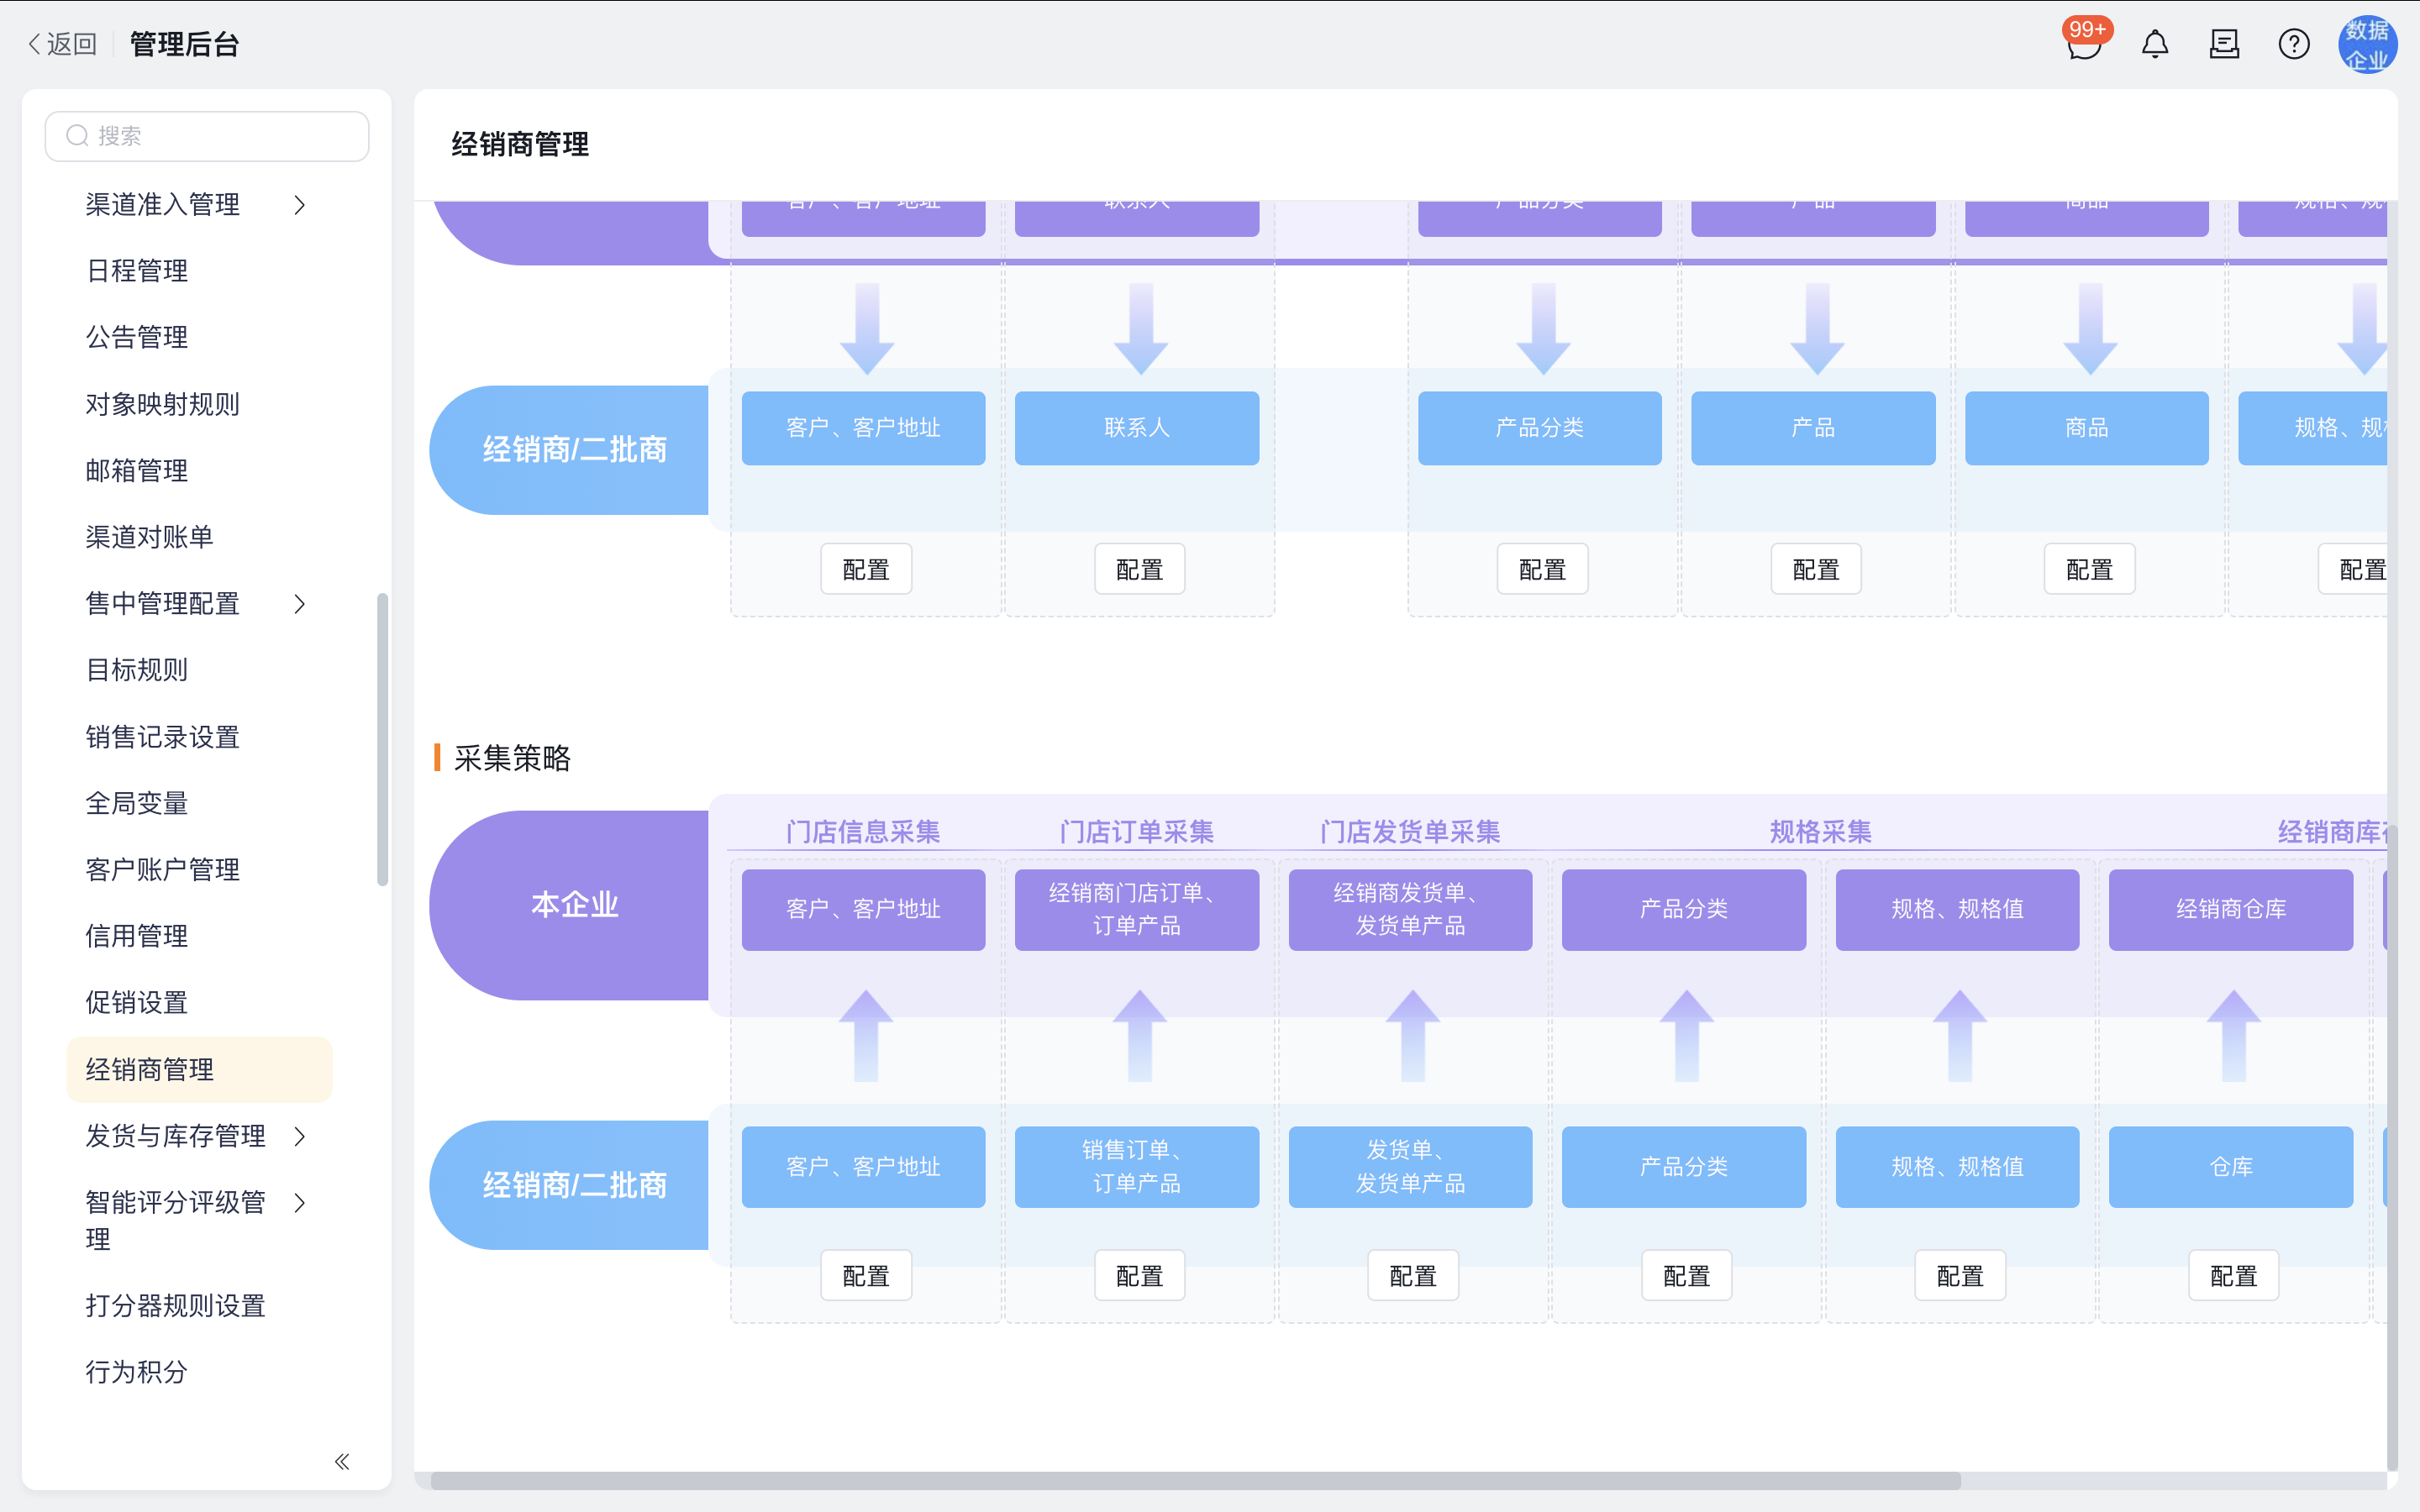2420x1512 pixels.
Task: Click the back arrow 返回
Action: tap(62, 44)
